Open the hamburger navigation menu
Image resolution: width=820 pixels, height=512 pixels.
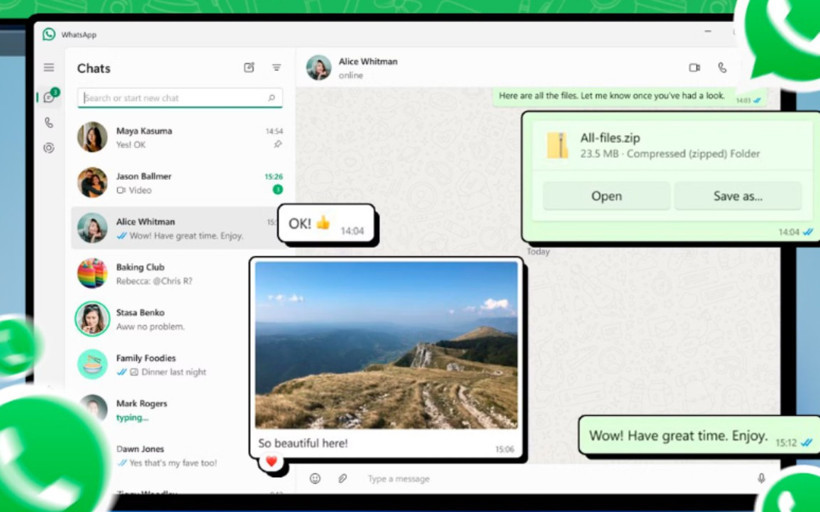[49, 67]
